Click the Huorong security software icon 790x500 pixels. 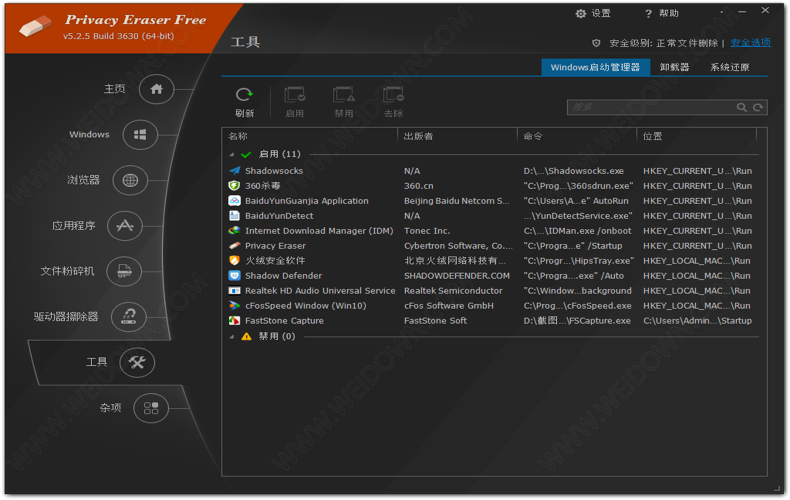[234, 261]
